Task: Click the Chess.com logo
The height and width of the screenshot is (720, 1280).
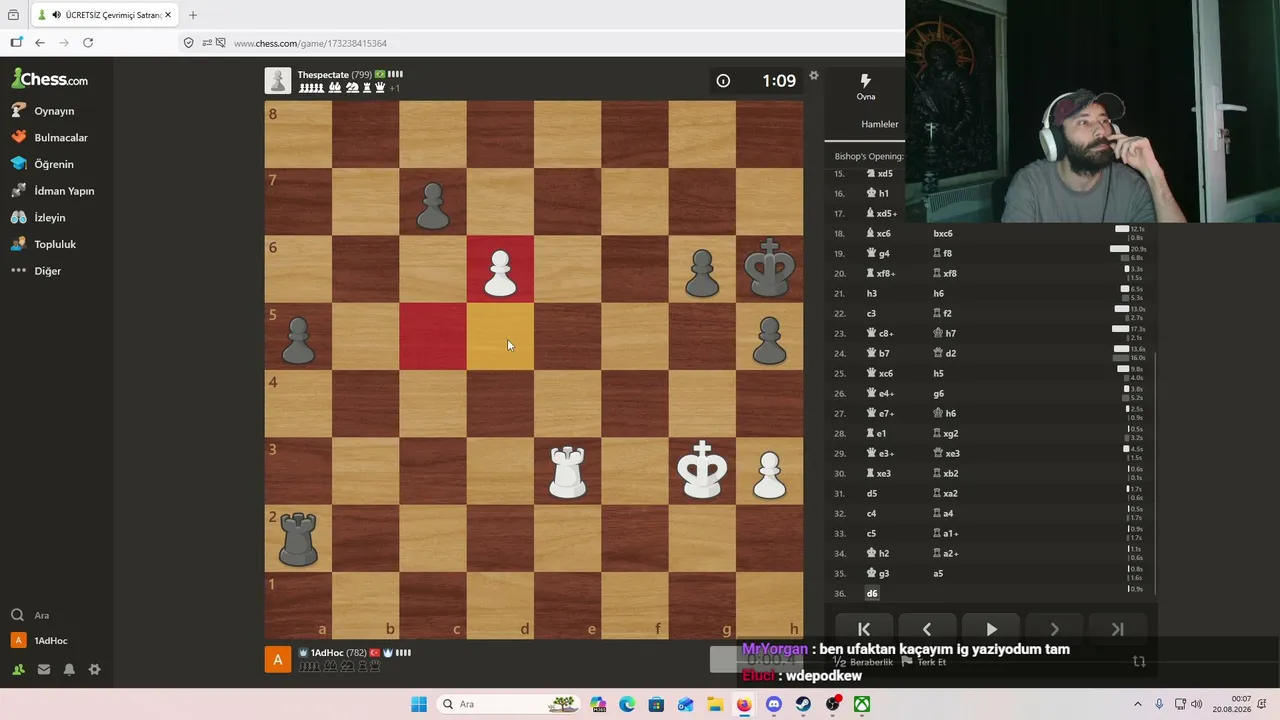Action: click(50, 79)
